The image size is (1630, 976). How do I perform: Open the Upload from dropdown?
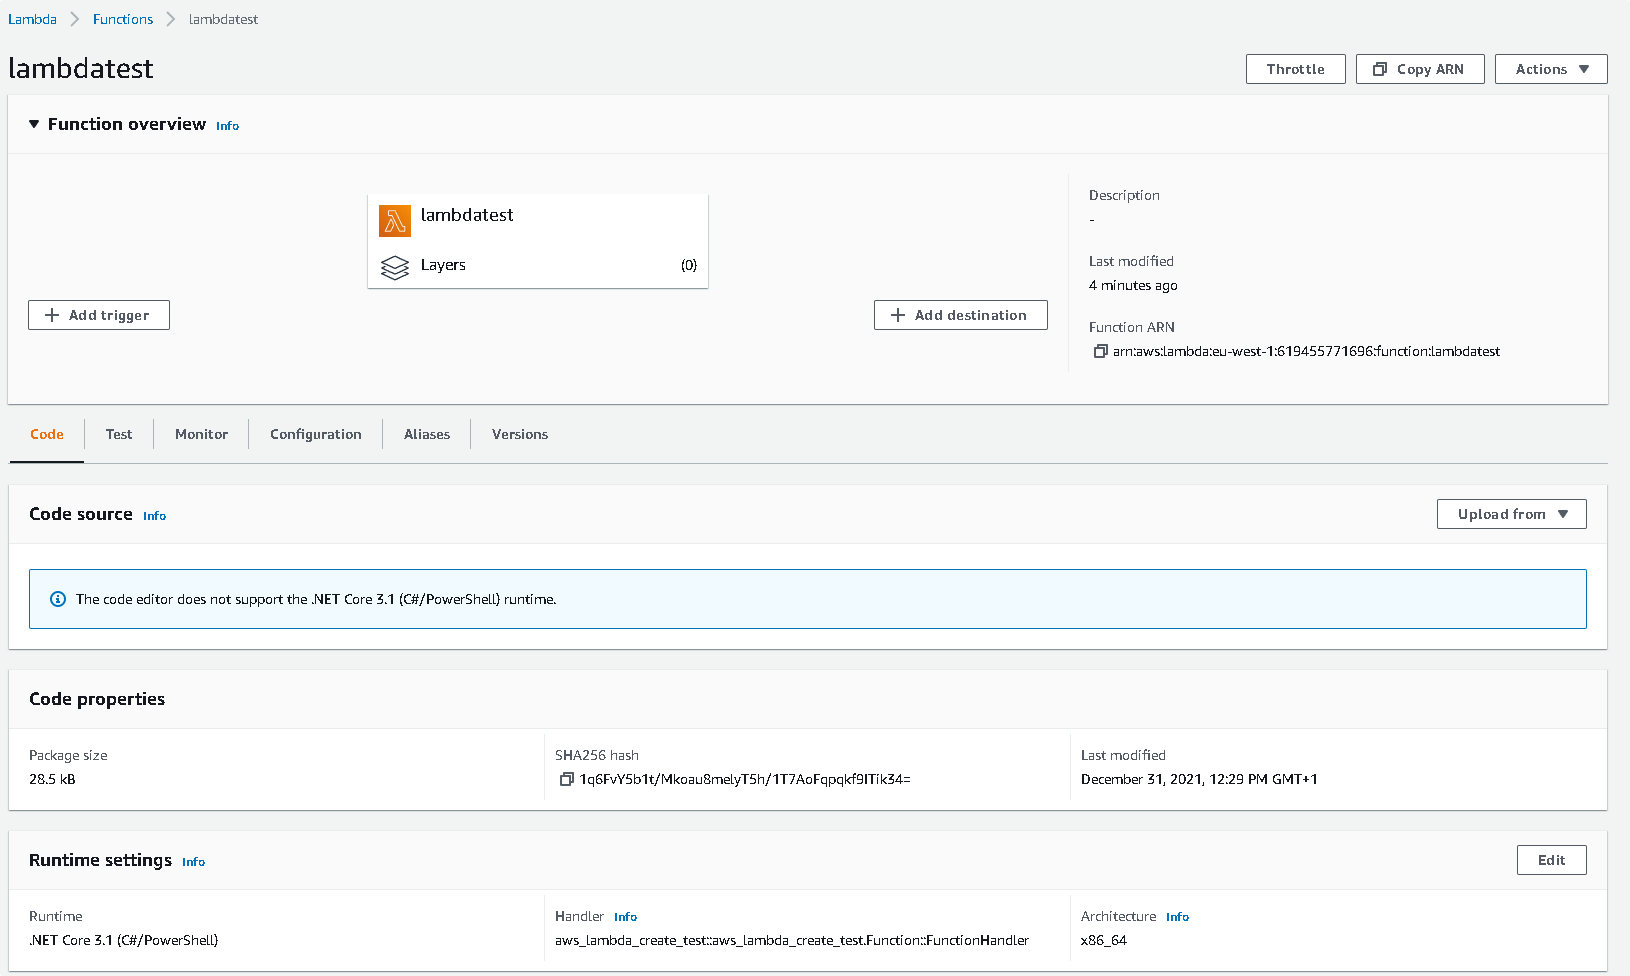[x=1511, y=513]
